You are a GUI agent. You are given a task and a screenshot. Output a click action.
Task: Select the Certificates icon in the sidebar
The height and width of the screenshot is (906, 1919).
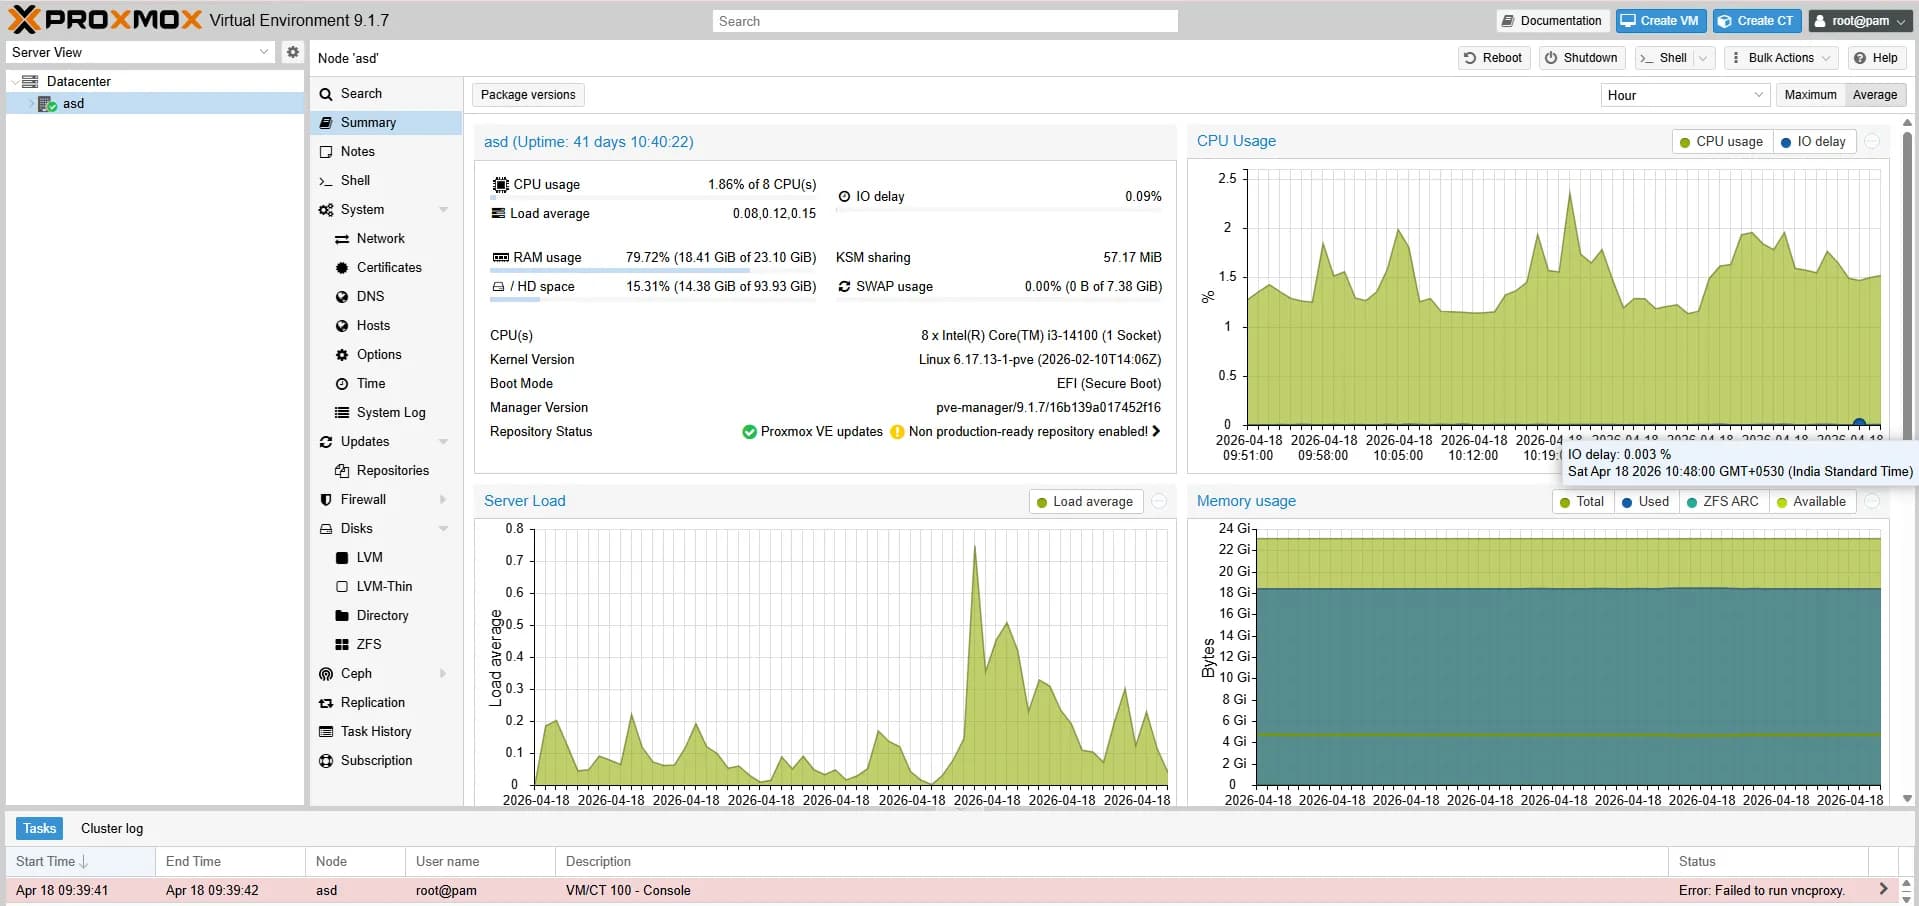coord(341,267)
